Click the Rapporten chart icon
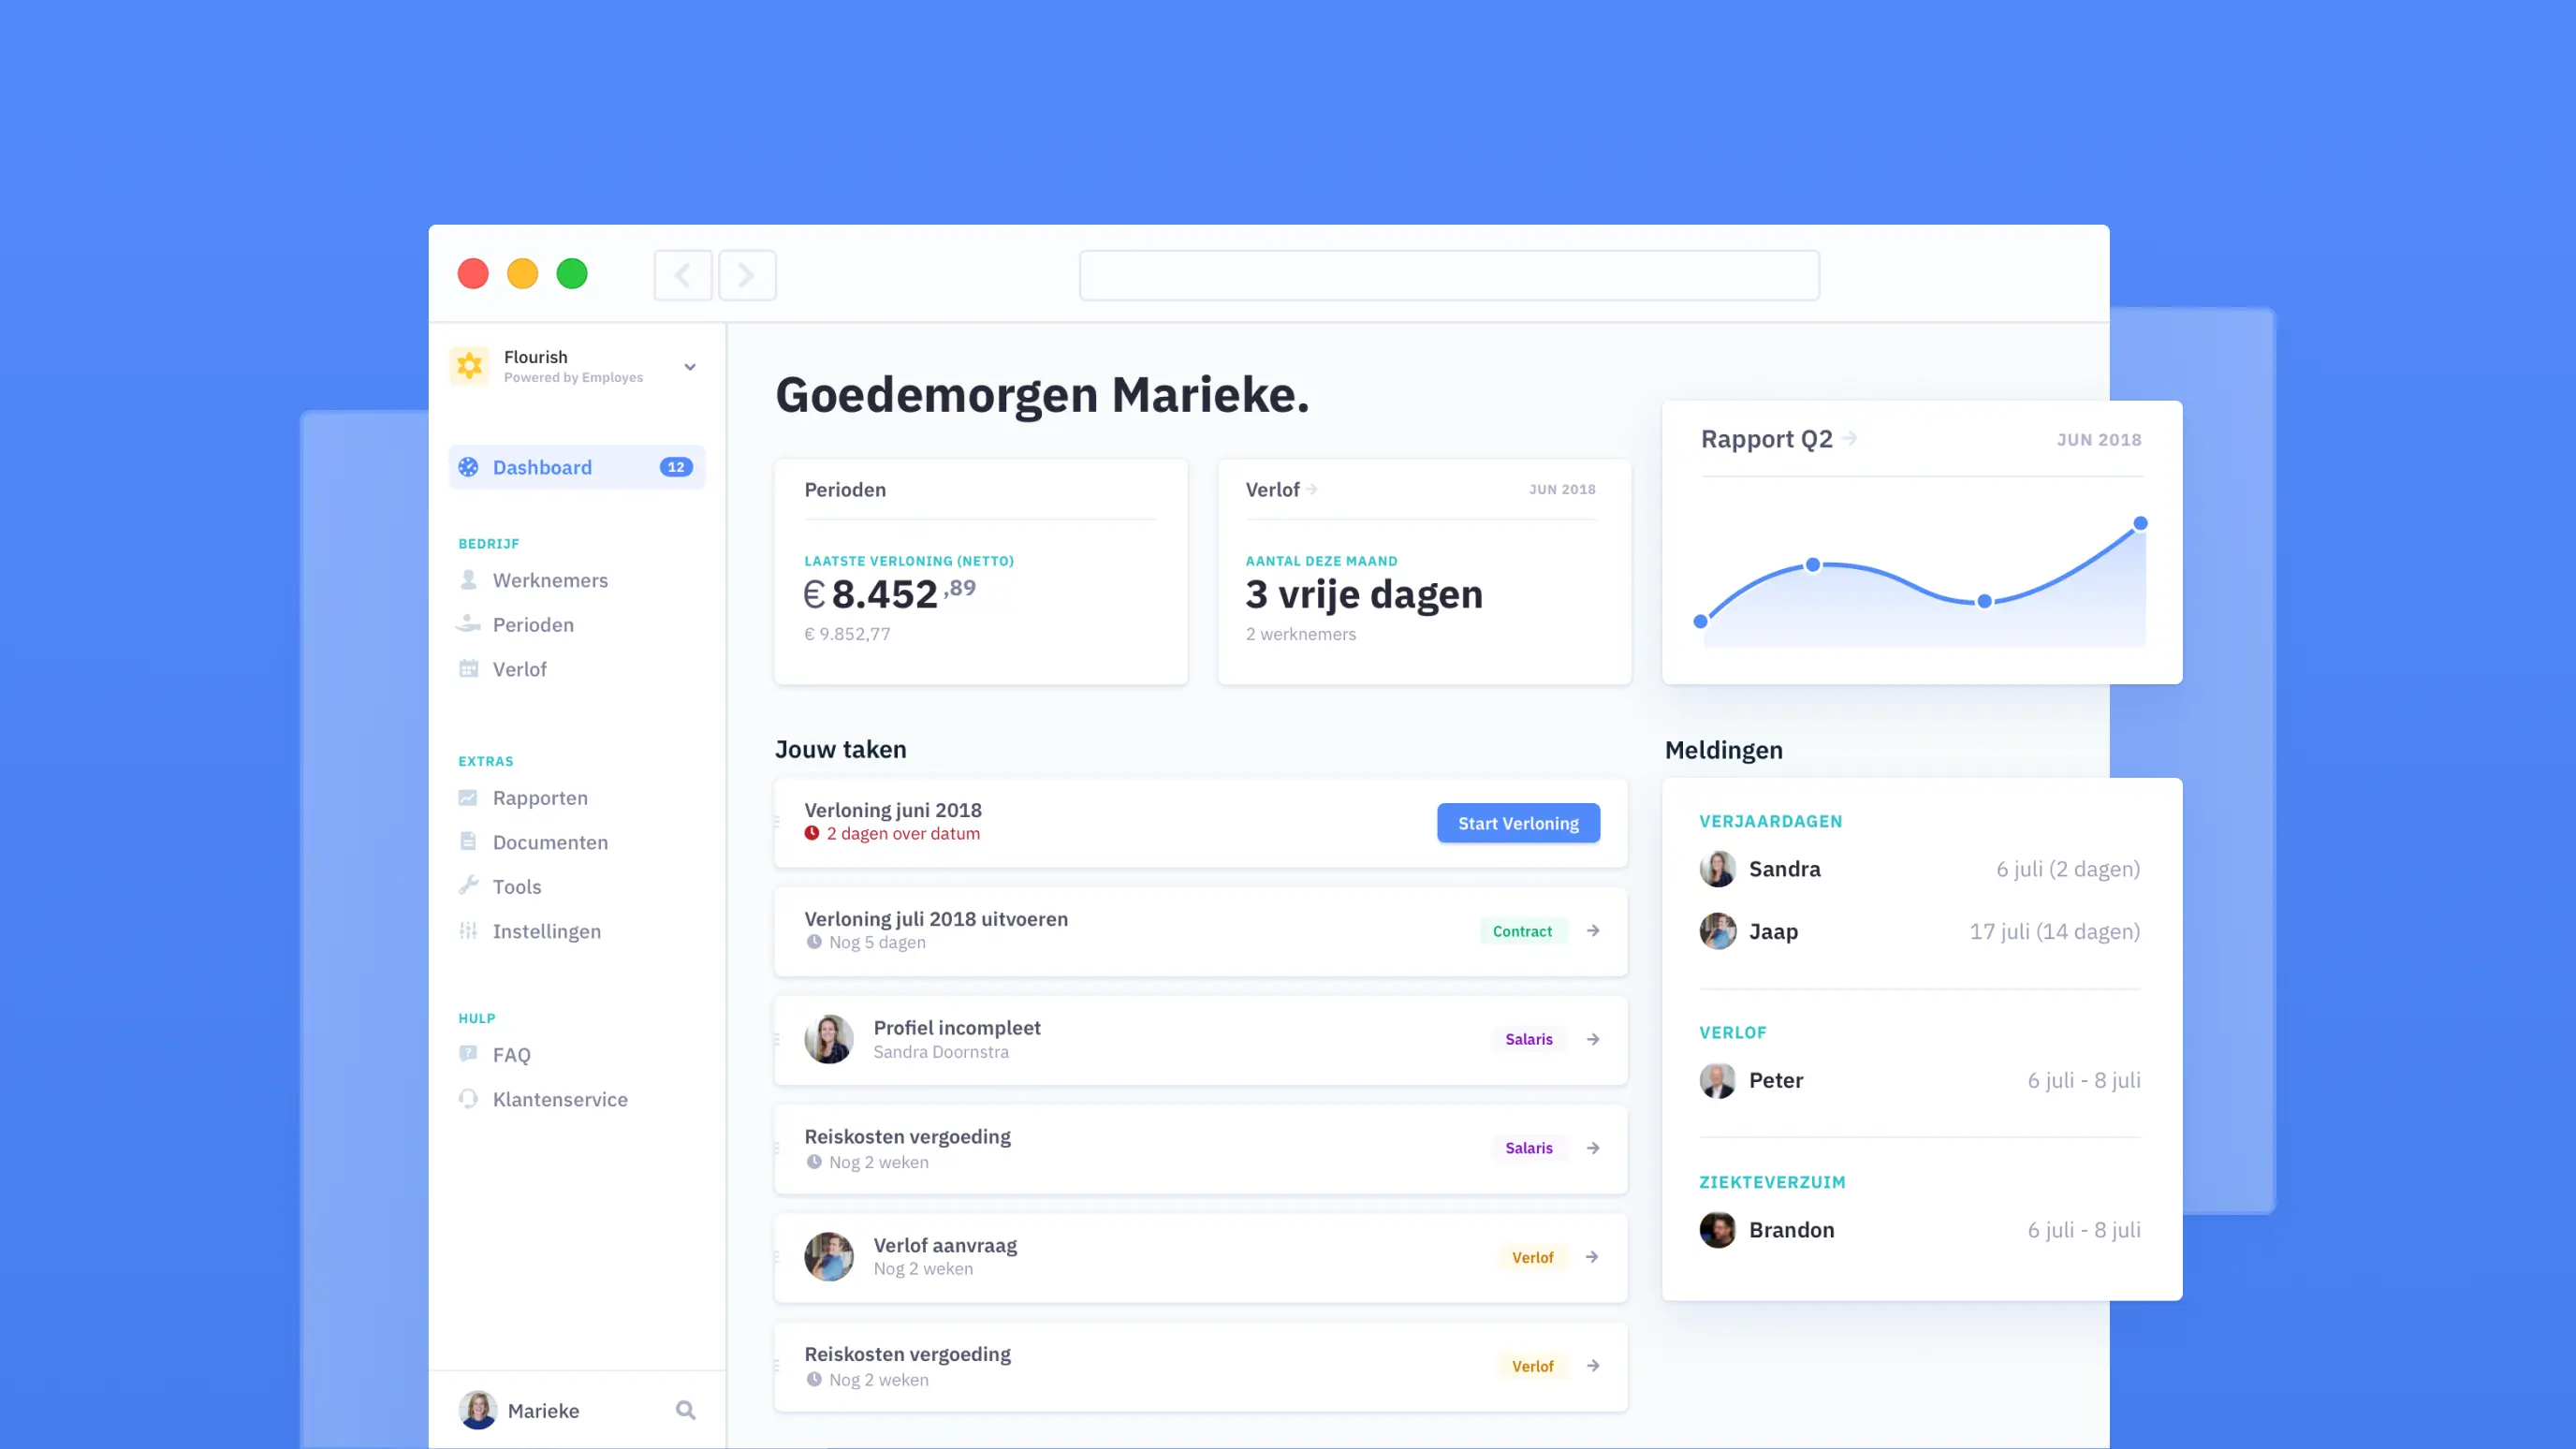This screenshot has height=1449, width=2576. [468, 797]
